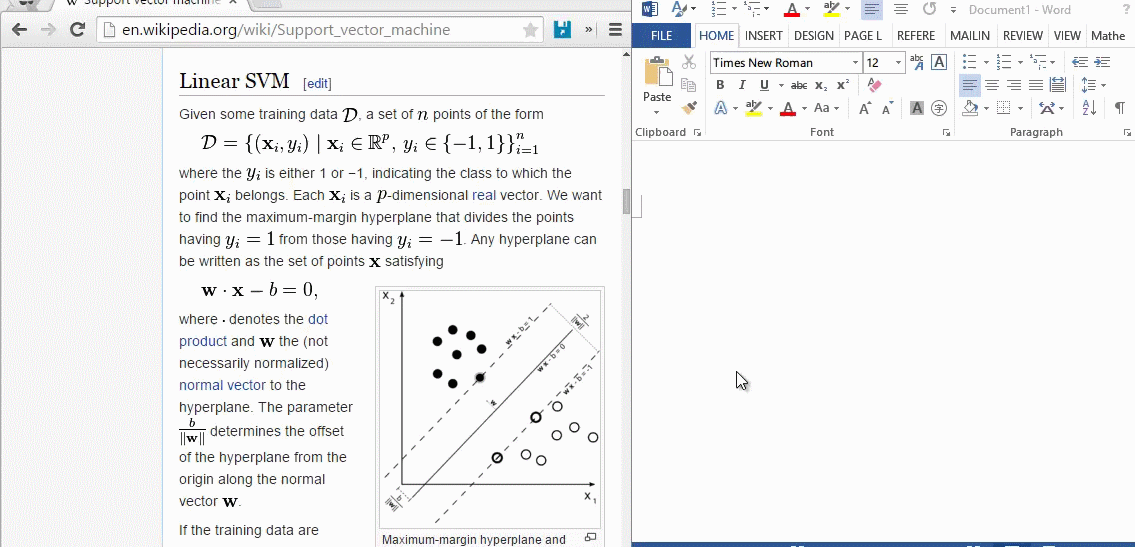
Task: Click Sort A-Z icon in Paragraph group
Action: (x=1090, y=109)
